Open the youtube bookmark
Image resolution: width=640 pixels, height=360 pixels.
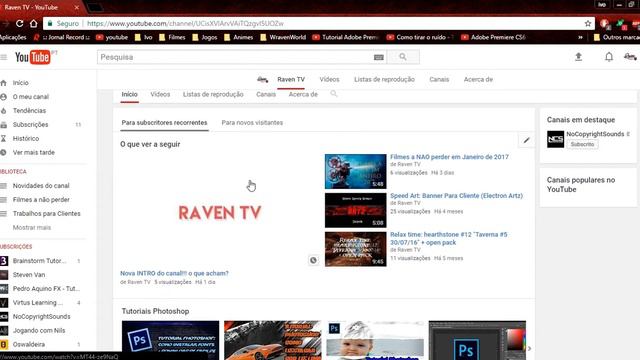112,37
